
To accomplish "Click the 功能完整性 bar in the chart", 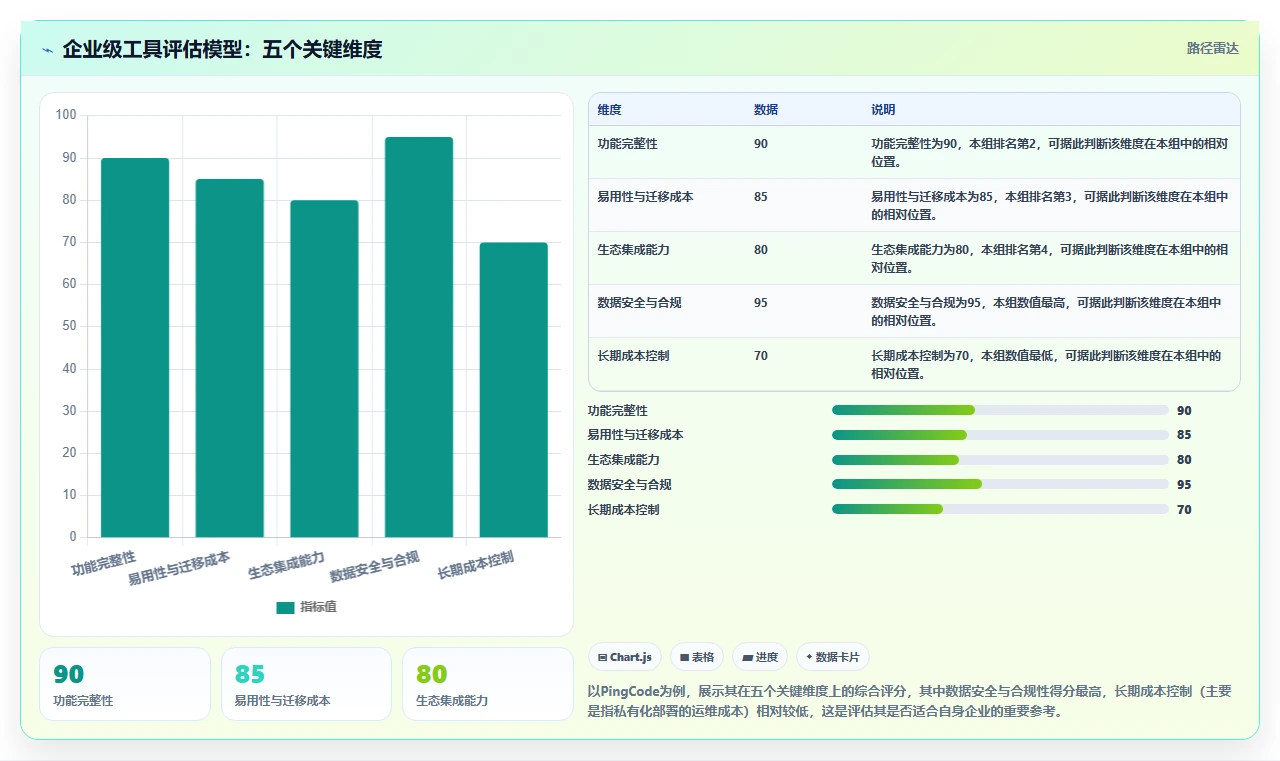I will [x=135, y=347].
